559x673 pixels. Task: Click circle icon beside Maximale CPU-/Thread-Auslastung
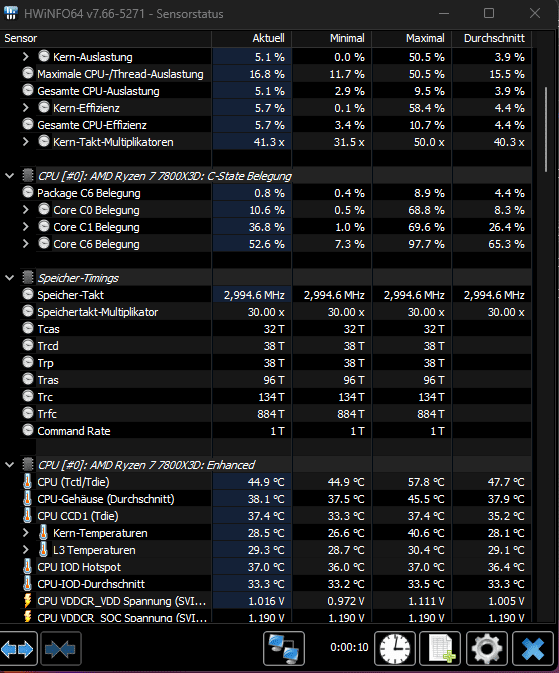click(28, 73)
